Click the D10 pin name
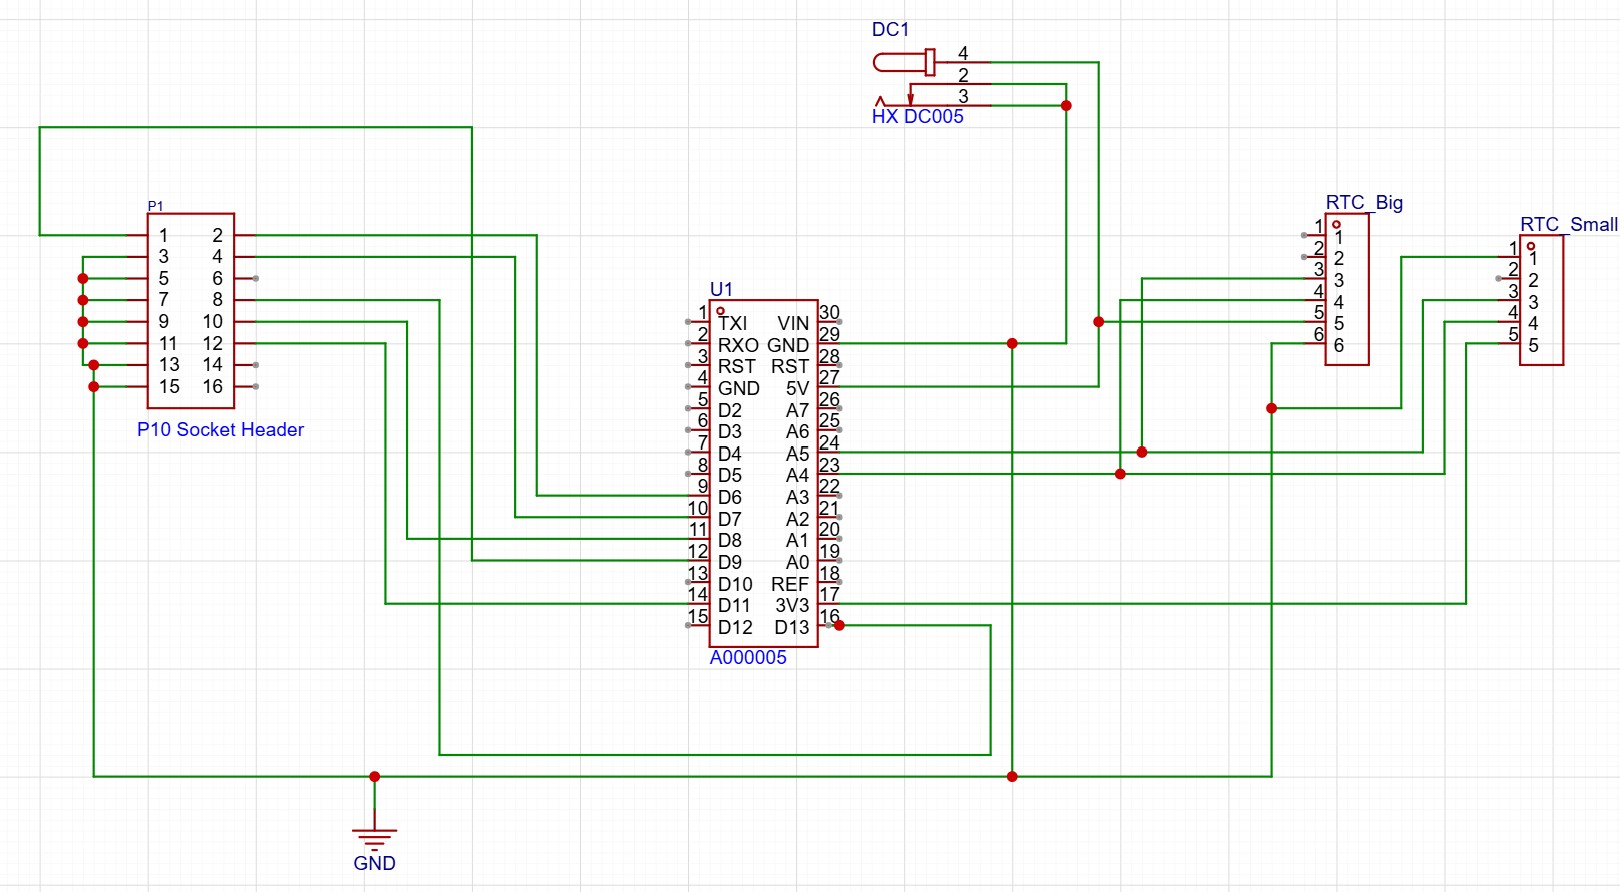This screenshot has height=892, width=1620. point(735,584)
